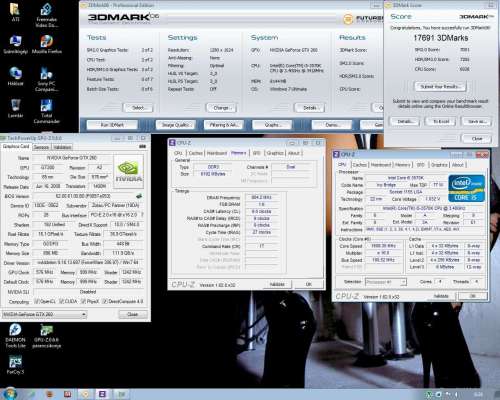Click Details button under System
Screen dimensions: 500x400
click(x=309, y=108)
